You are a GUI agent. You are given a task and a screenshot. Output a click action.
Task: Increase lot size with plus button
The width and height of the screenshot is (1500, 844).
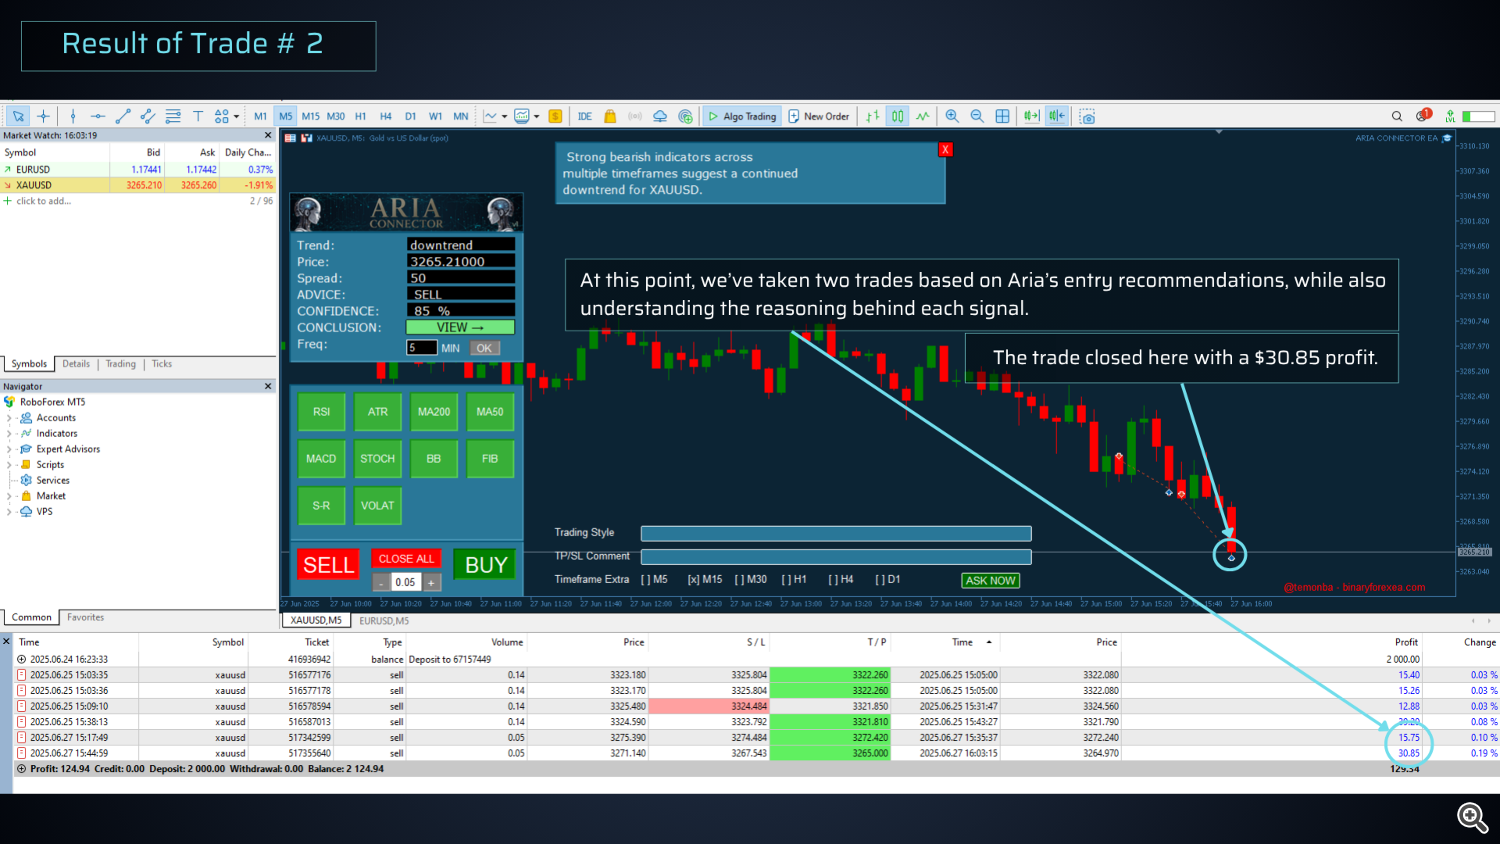431,582
